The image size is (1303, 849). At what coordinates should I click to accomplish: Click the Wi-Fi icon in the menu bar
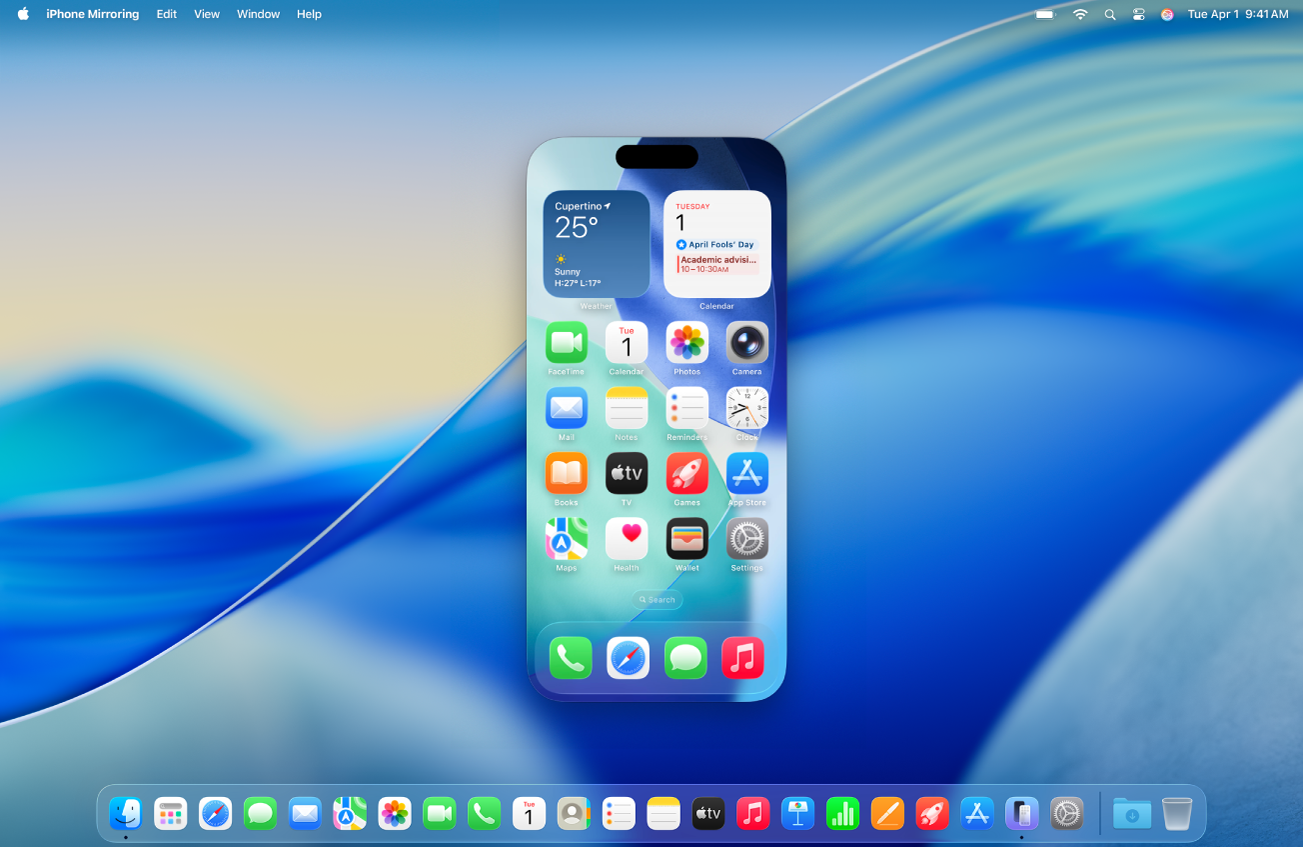point(1080,14)
